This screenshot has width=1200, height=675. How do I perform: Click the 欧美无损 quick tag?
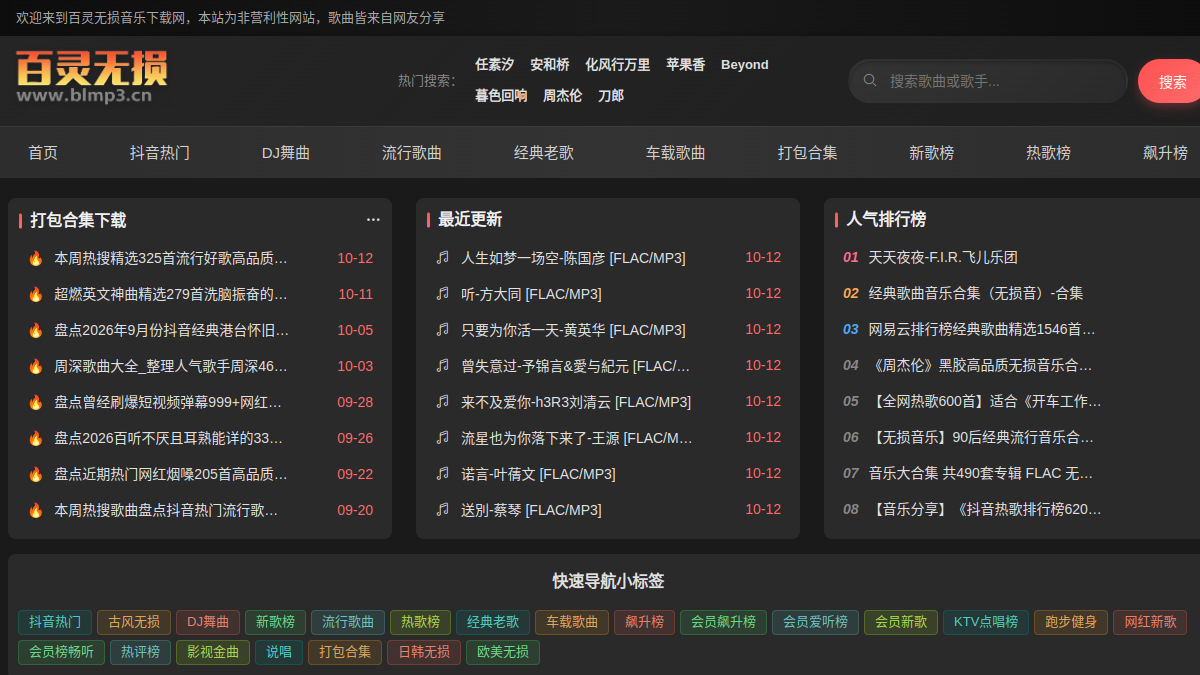click(503, 653)
